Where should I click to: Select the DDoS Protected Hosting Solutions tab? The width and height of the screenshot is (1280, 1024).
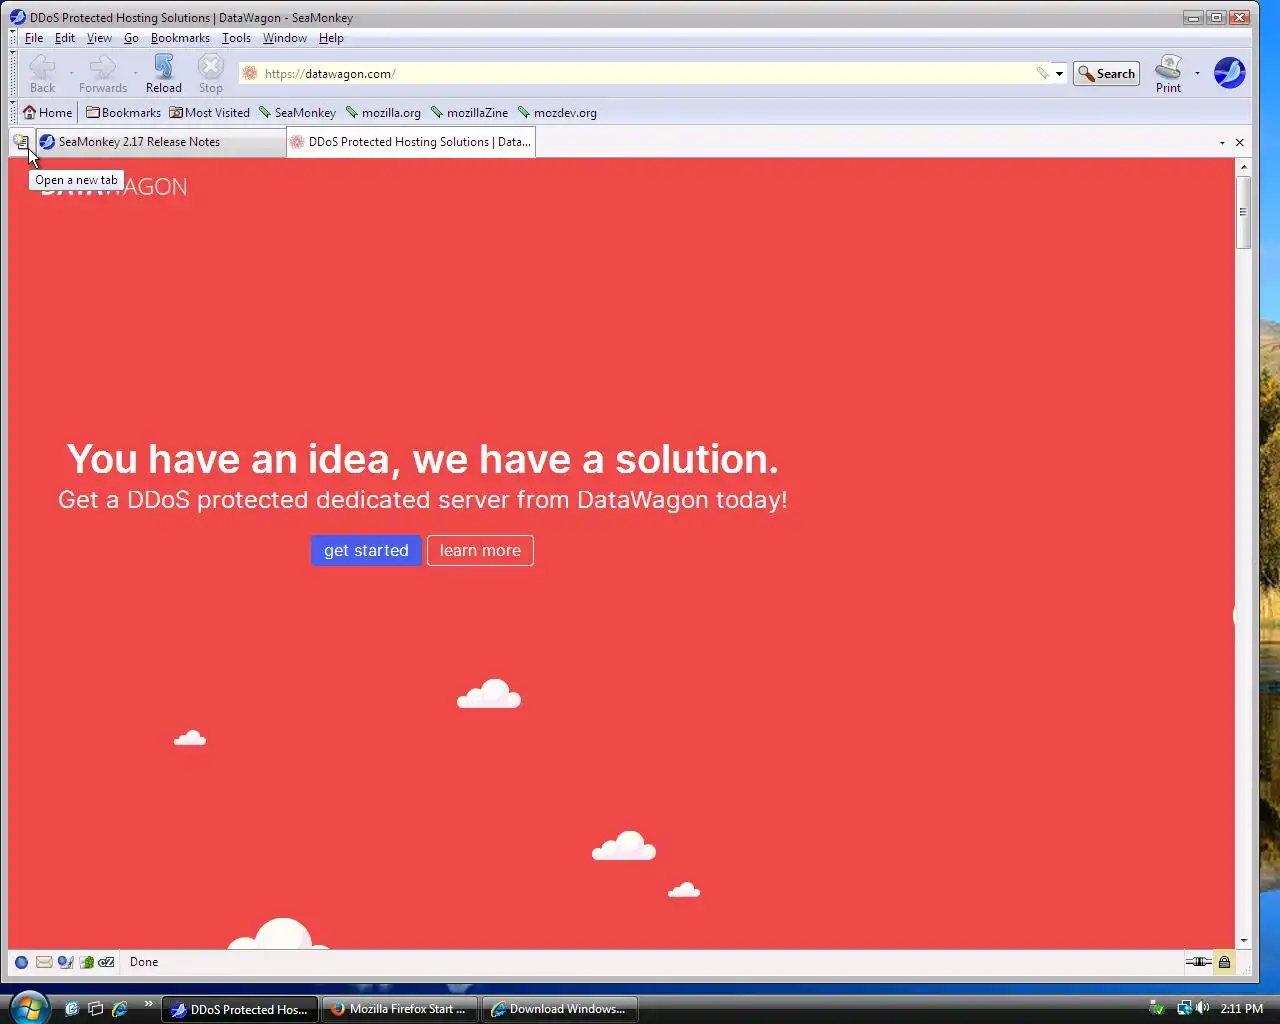[411, 142]
